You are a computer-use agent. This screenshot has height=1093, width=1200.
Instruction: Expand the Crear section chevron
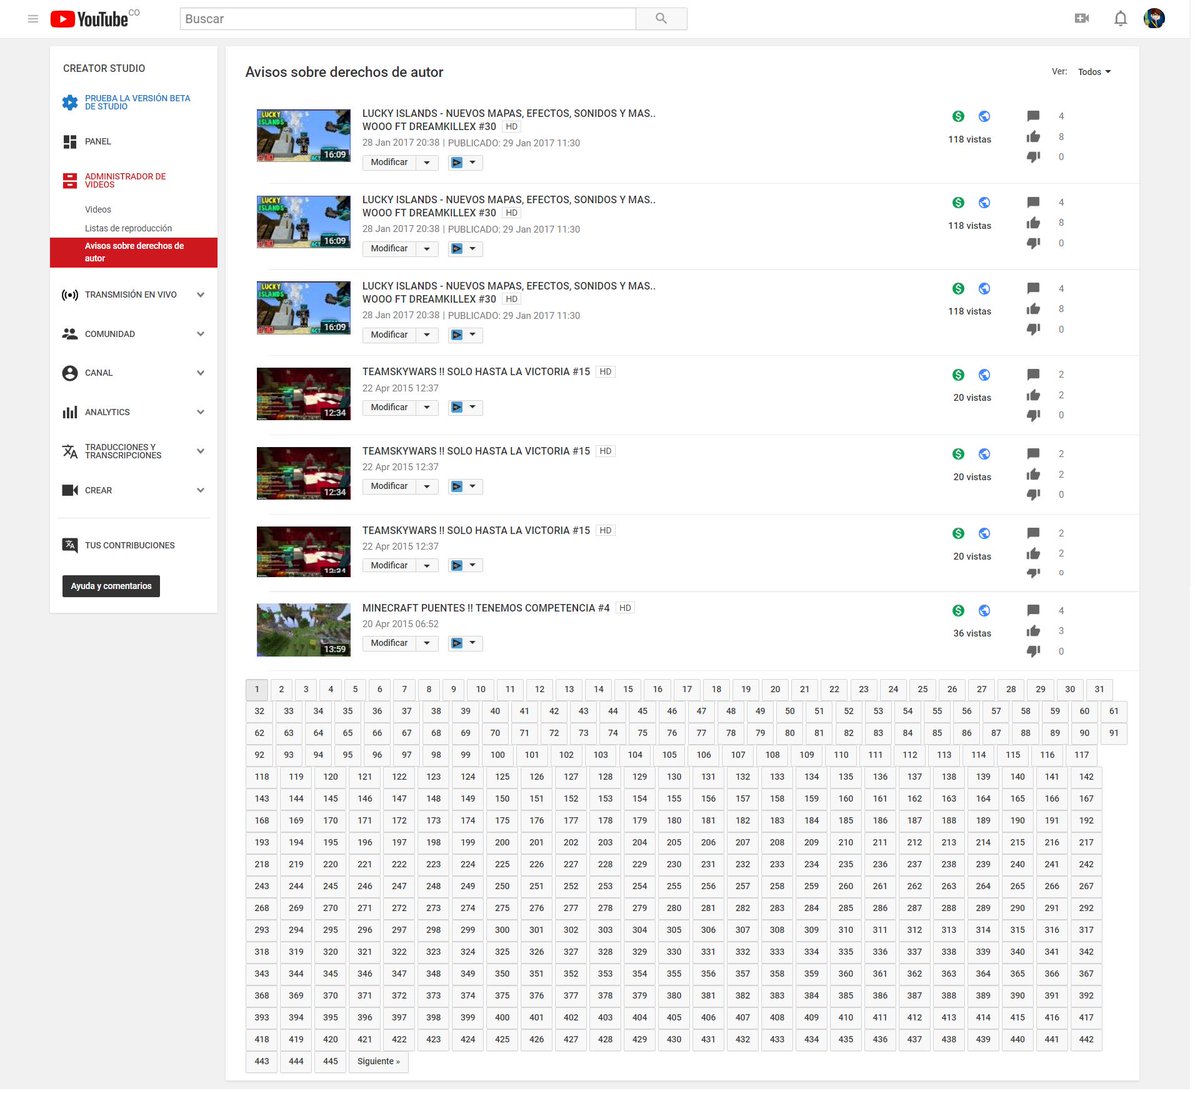pyautogui.click(x=201, y=490)
